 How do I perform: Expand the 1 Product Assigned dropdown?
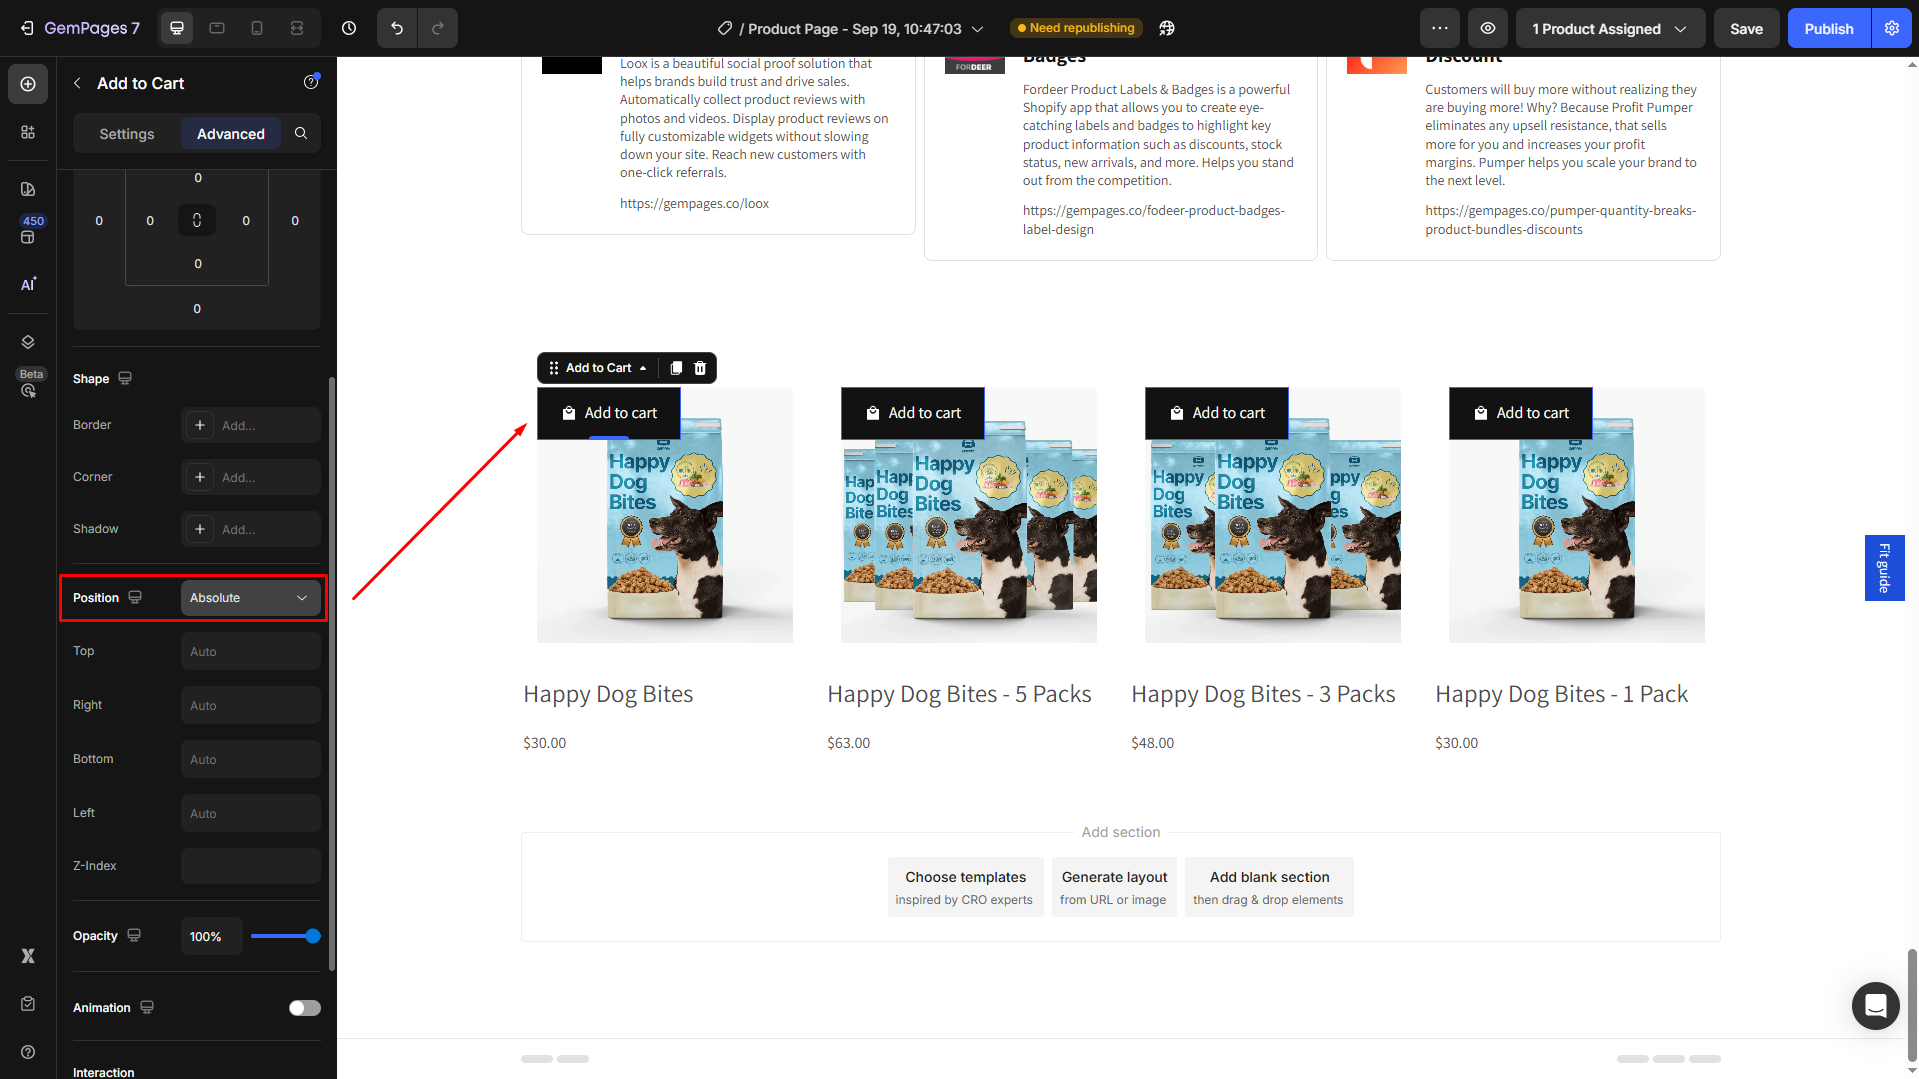coord(1610,28)
